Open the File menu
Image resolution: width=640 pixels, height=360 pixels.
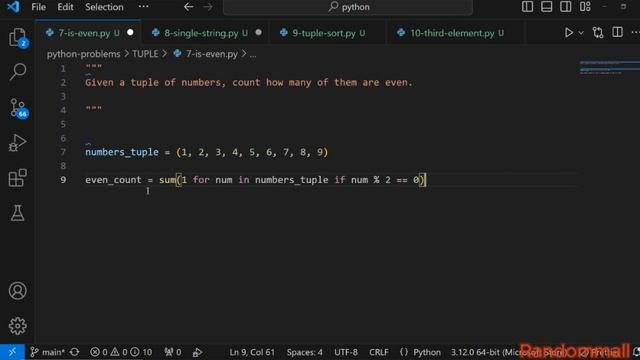tap(39, 7)
